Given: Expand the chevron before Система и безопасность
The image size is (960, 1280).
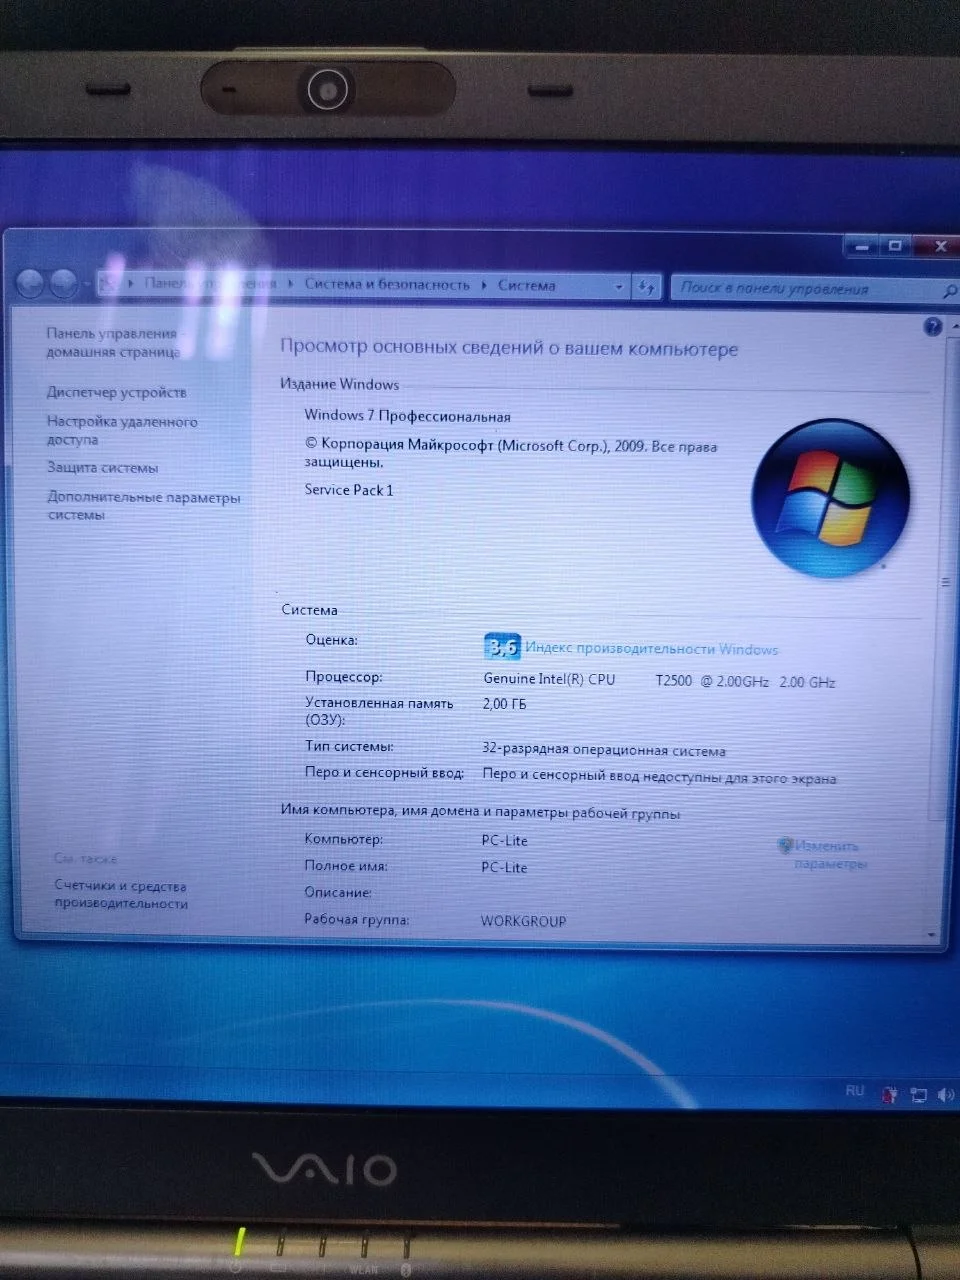Looking at the screenshot, I should pos(291,284).
